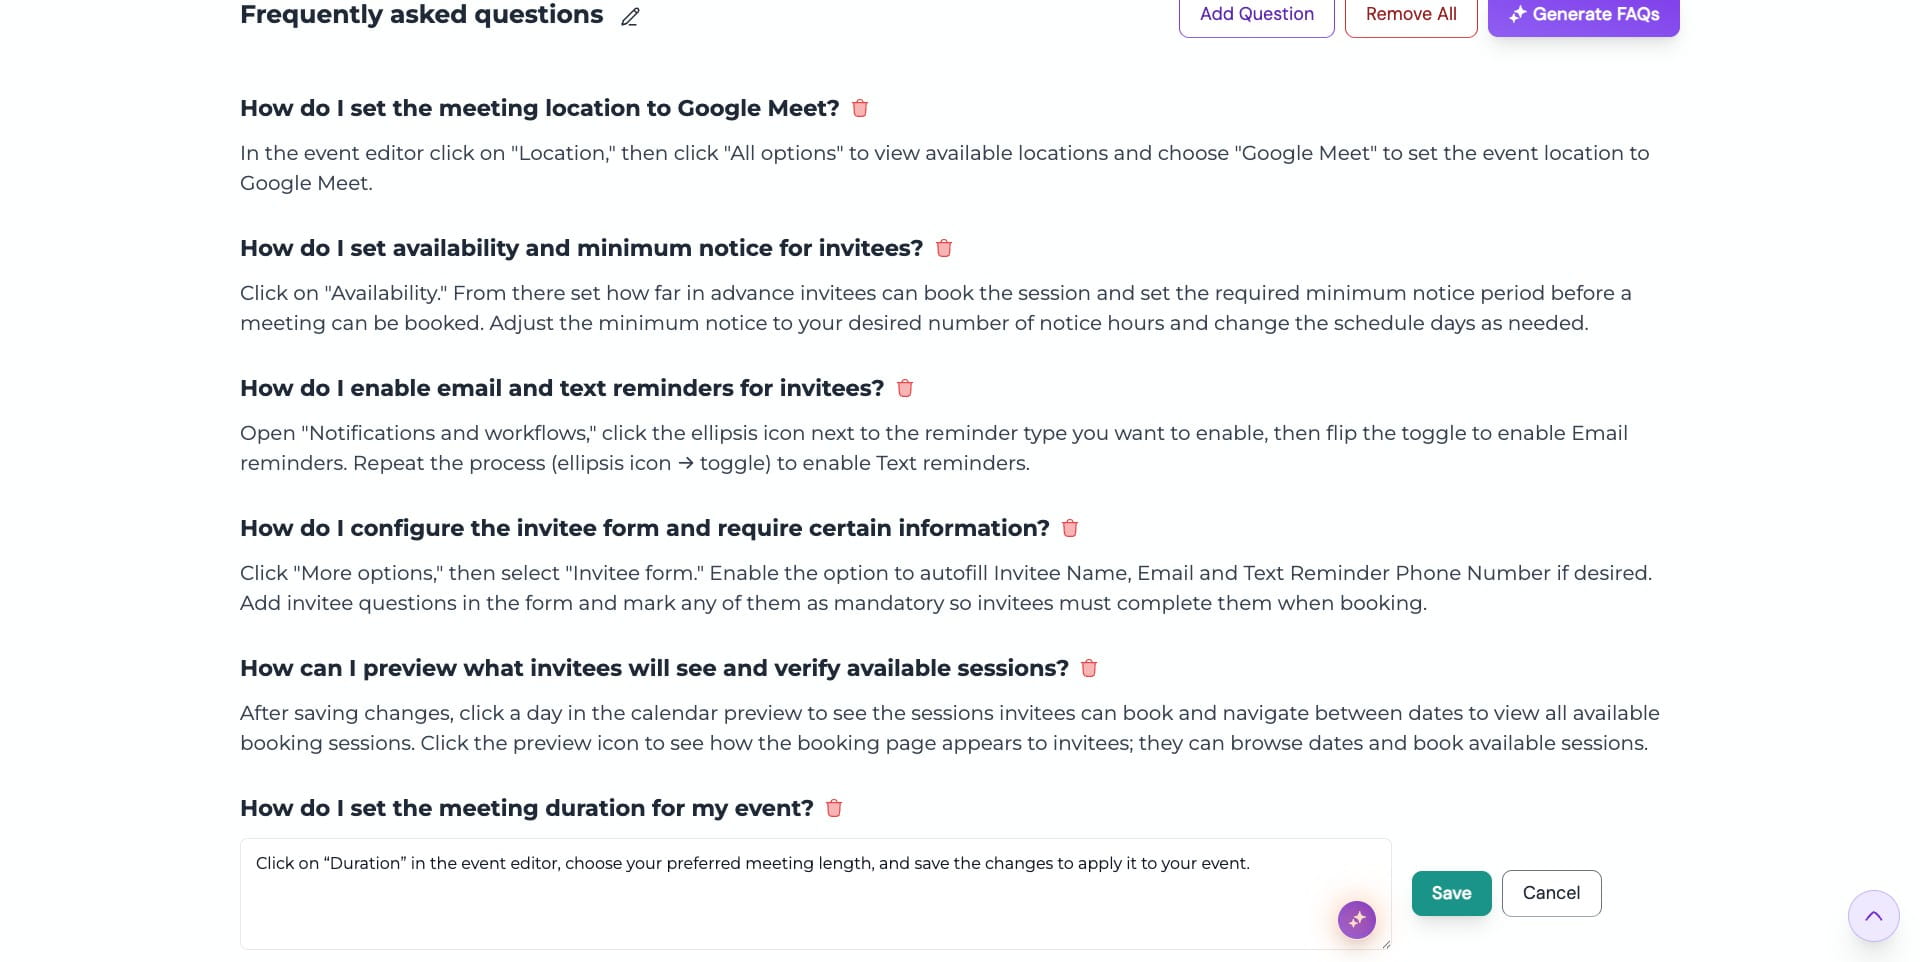Cancel editing the duration answer

[1551, 893]
